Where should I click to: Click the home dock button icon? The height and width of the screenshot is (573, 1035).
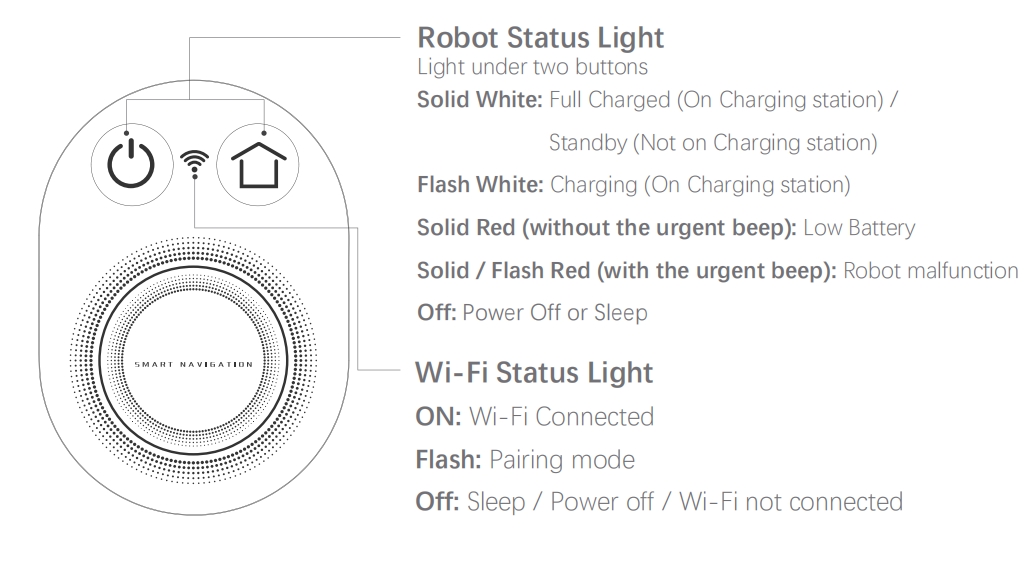(258, 164)
